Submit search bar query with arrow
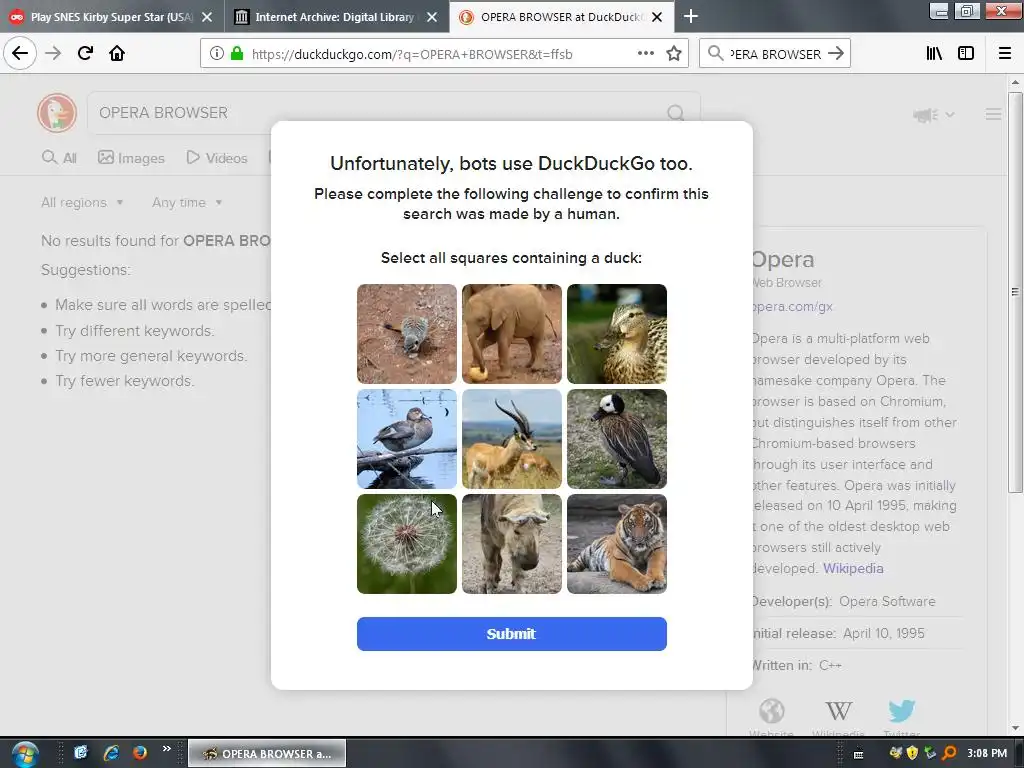Image resolution: width=1024 pixels, height=768 pixels. click(836, 54)
